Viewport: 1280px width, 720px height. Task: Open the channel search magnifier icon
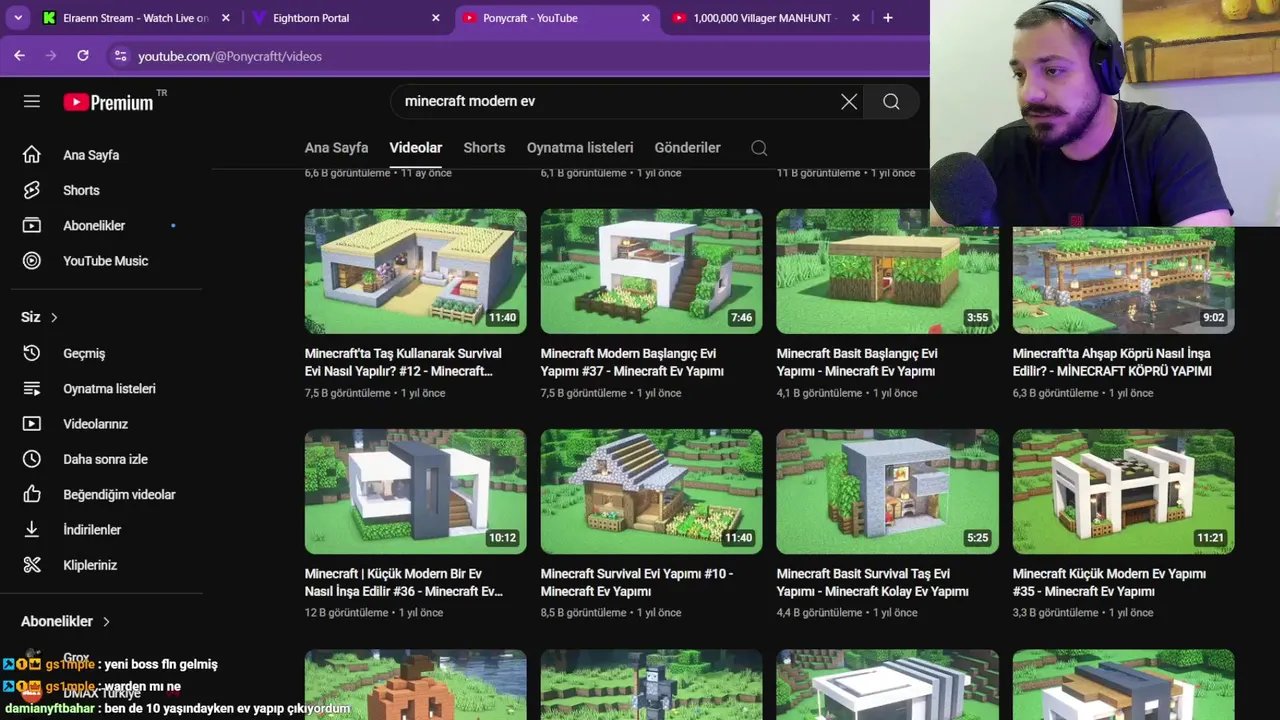[x=759, y=148]
